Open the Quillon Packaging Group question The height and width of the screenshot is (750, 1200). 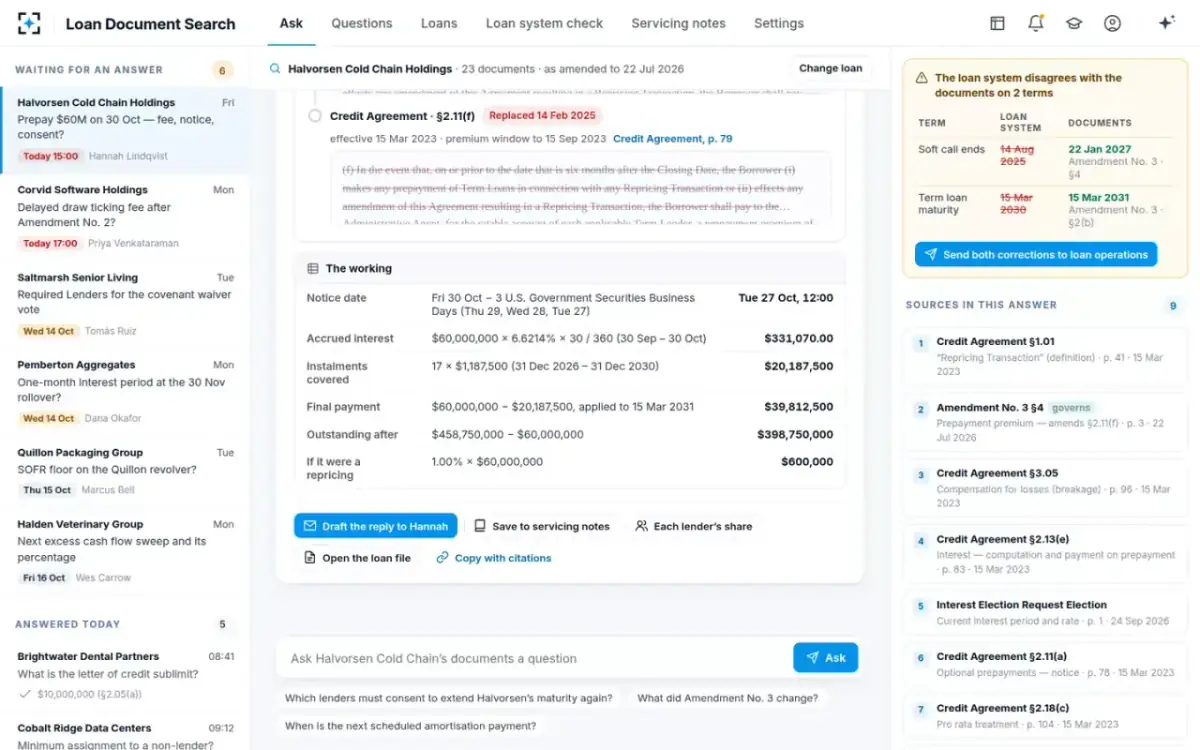125,471
